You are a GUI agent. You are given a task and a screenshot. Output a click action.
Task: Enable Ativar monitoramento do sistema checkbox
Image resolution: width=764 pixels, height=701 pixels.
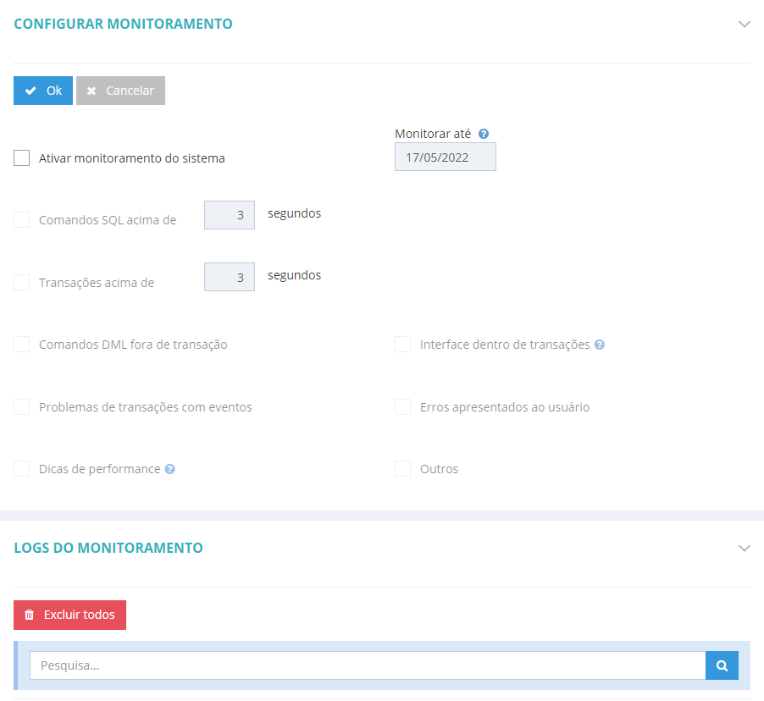click(x=22, y=158)
